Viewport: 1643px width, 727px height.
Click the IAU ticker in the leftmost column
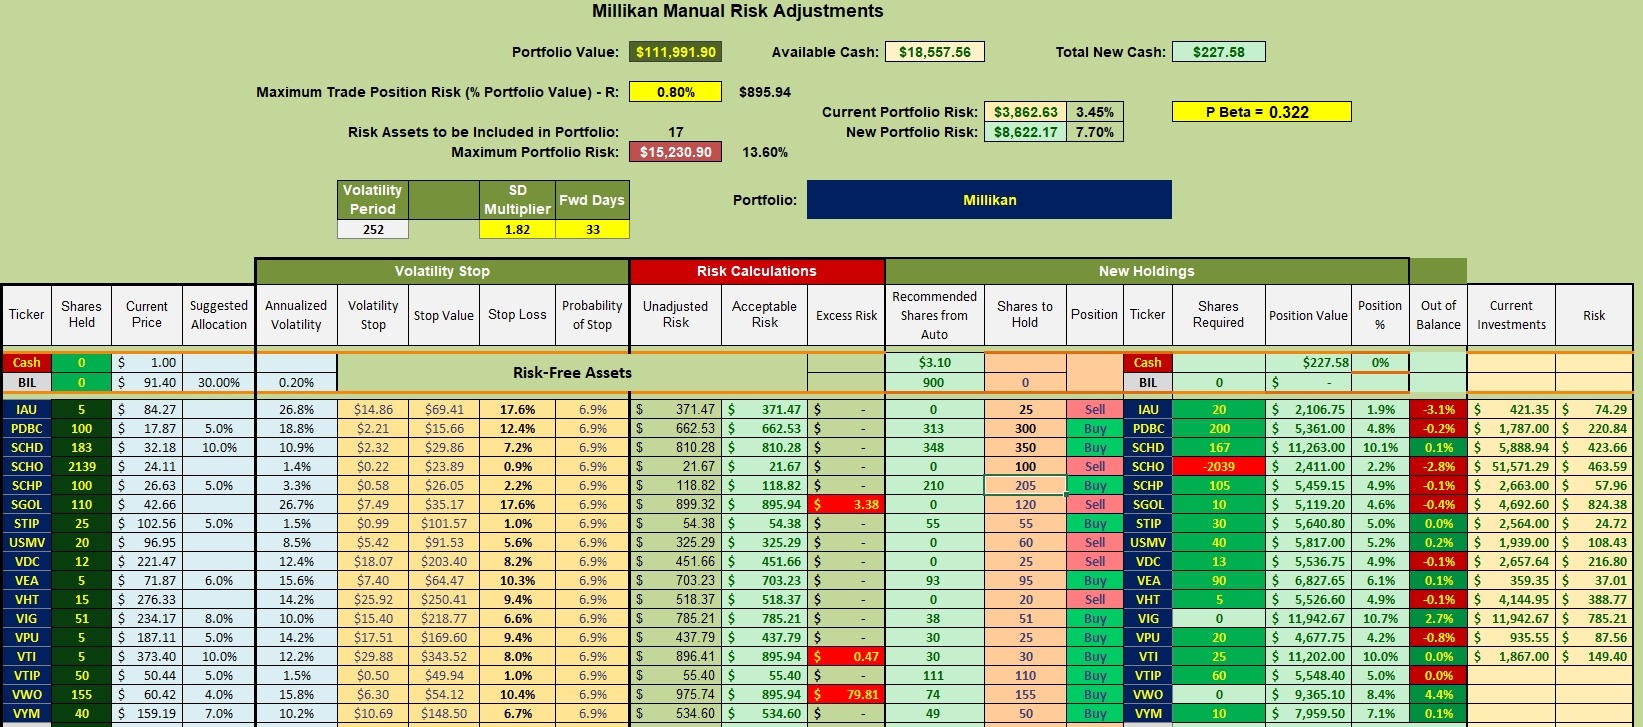tap(26, 409)
